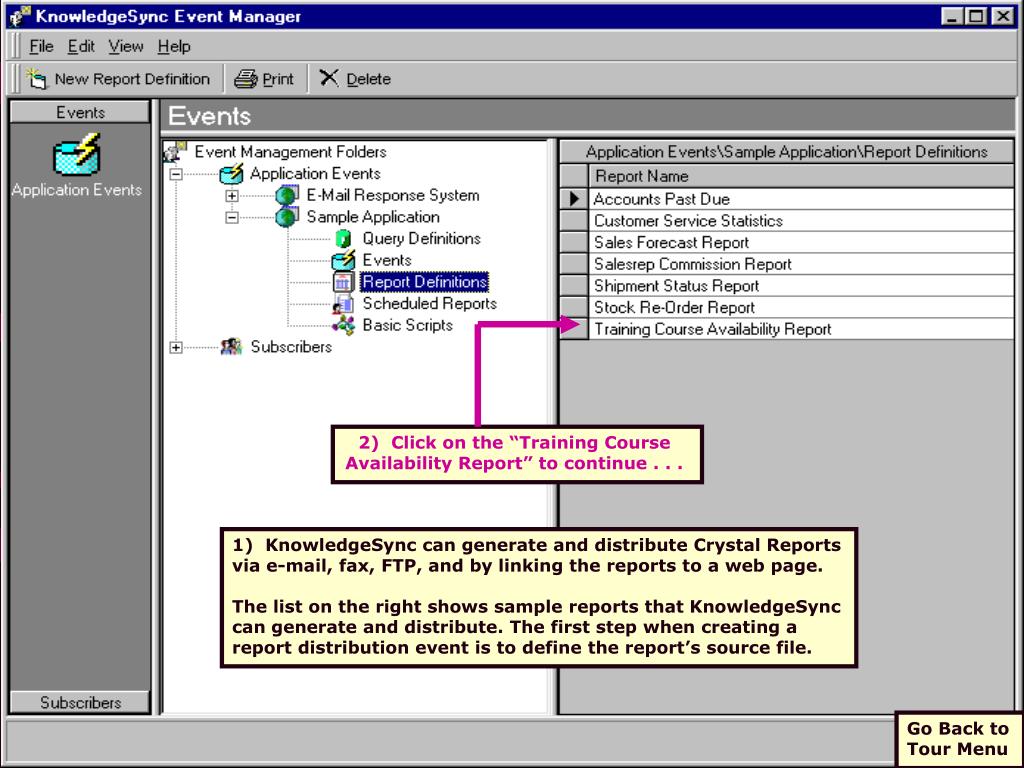Image resolution: width=1024 pixels, height=768 pixels.
Task: Select the Customer Service Statistics report
Action: point(801,221)
